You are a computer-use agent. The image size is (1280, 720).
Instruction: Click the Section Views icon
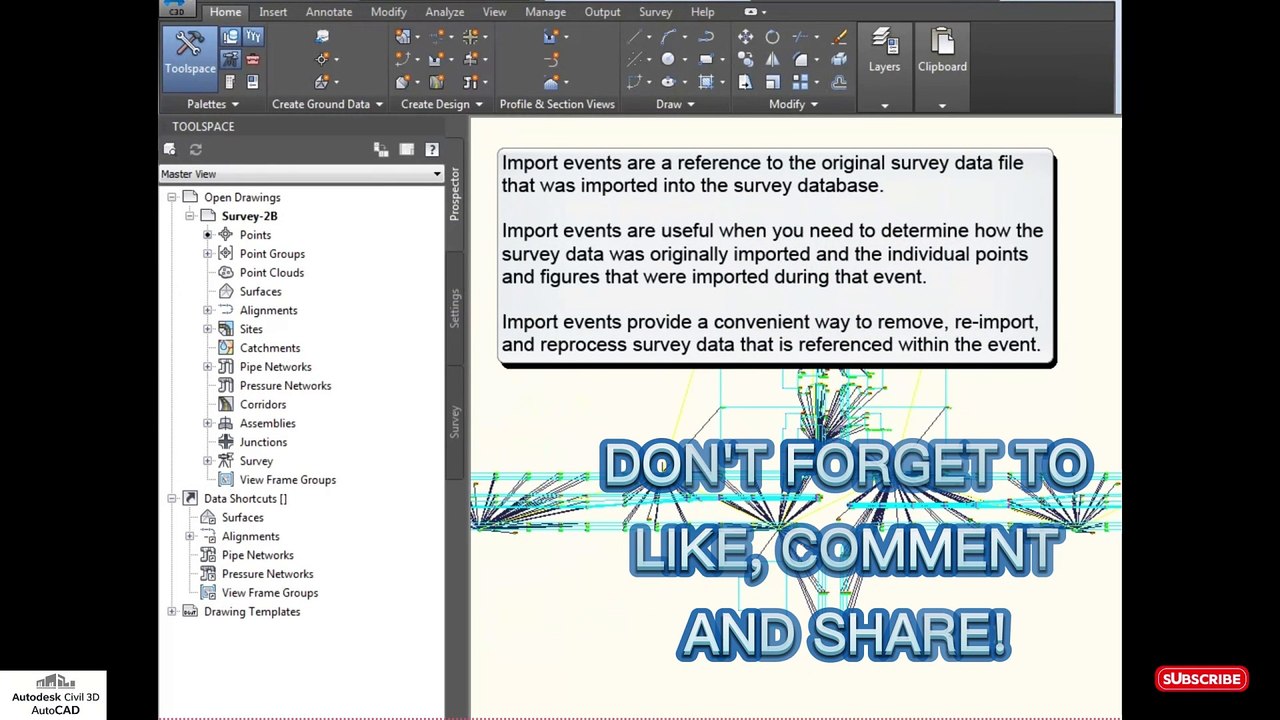[551, 83]
